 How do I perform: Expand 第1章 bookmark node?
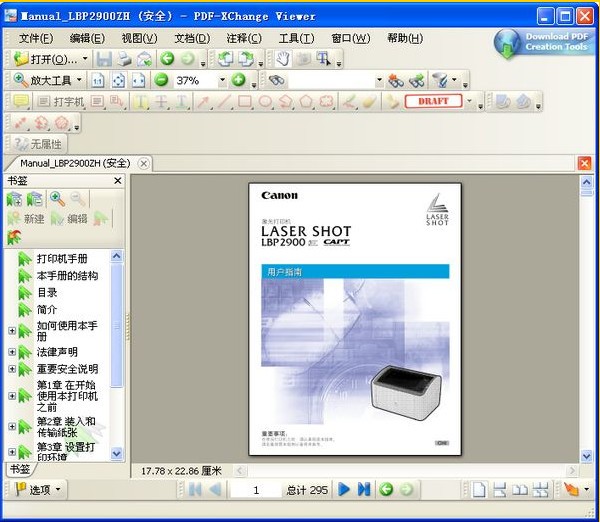[x=12, y=396]
